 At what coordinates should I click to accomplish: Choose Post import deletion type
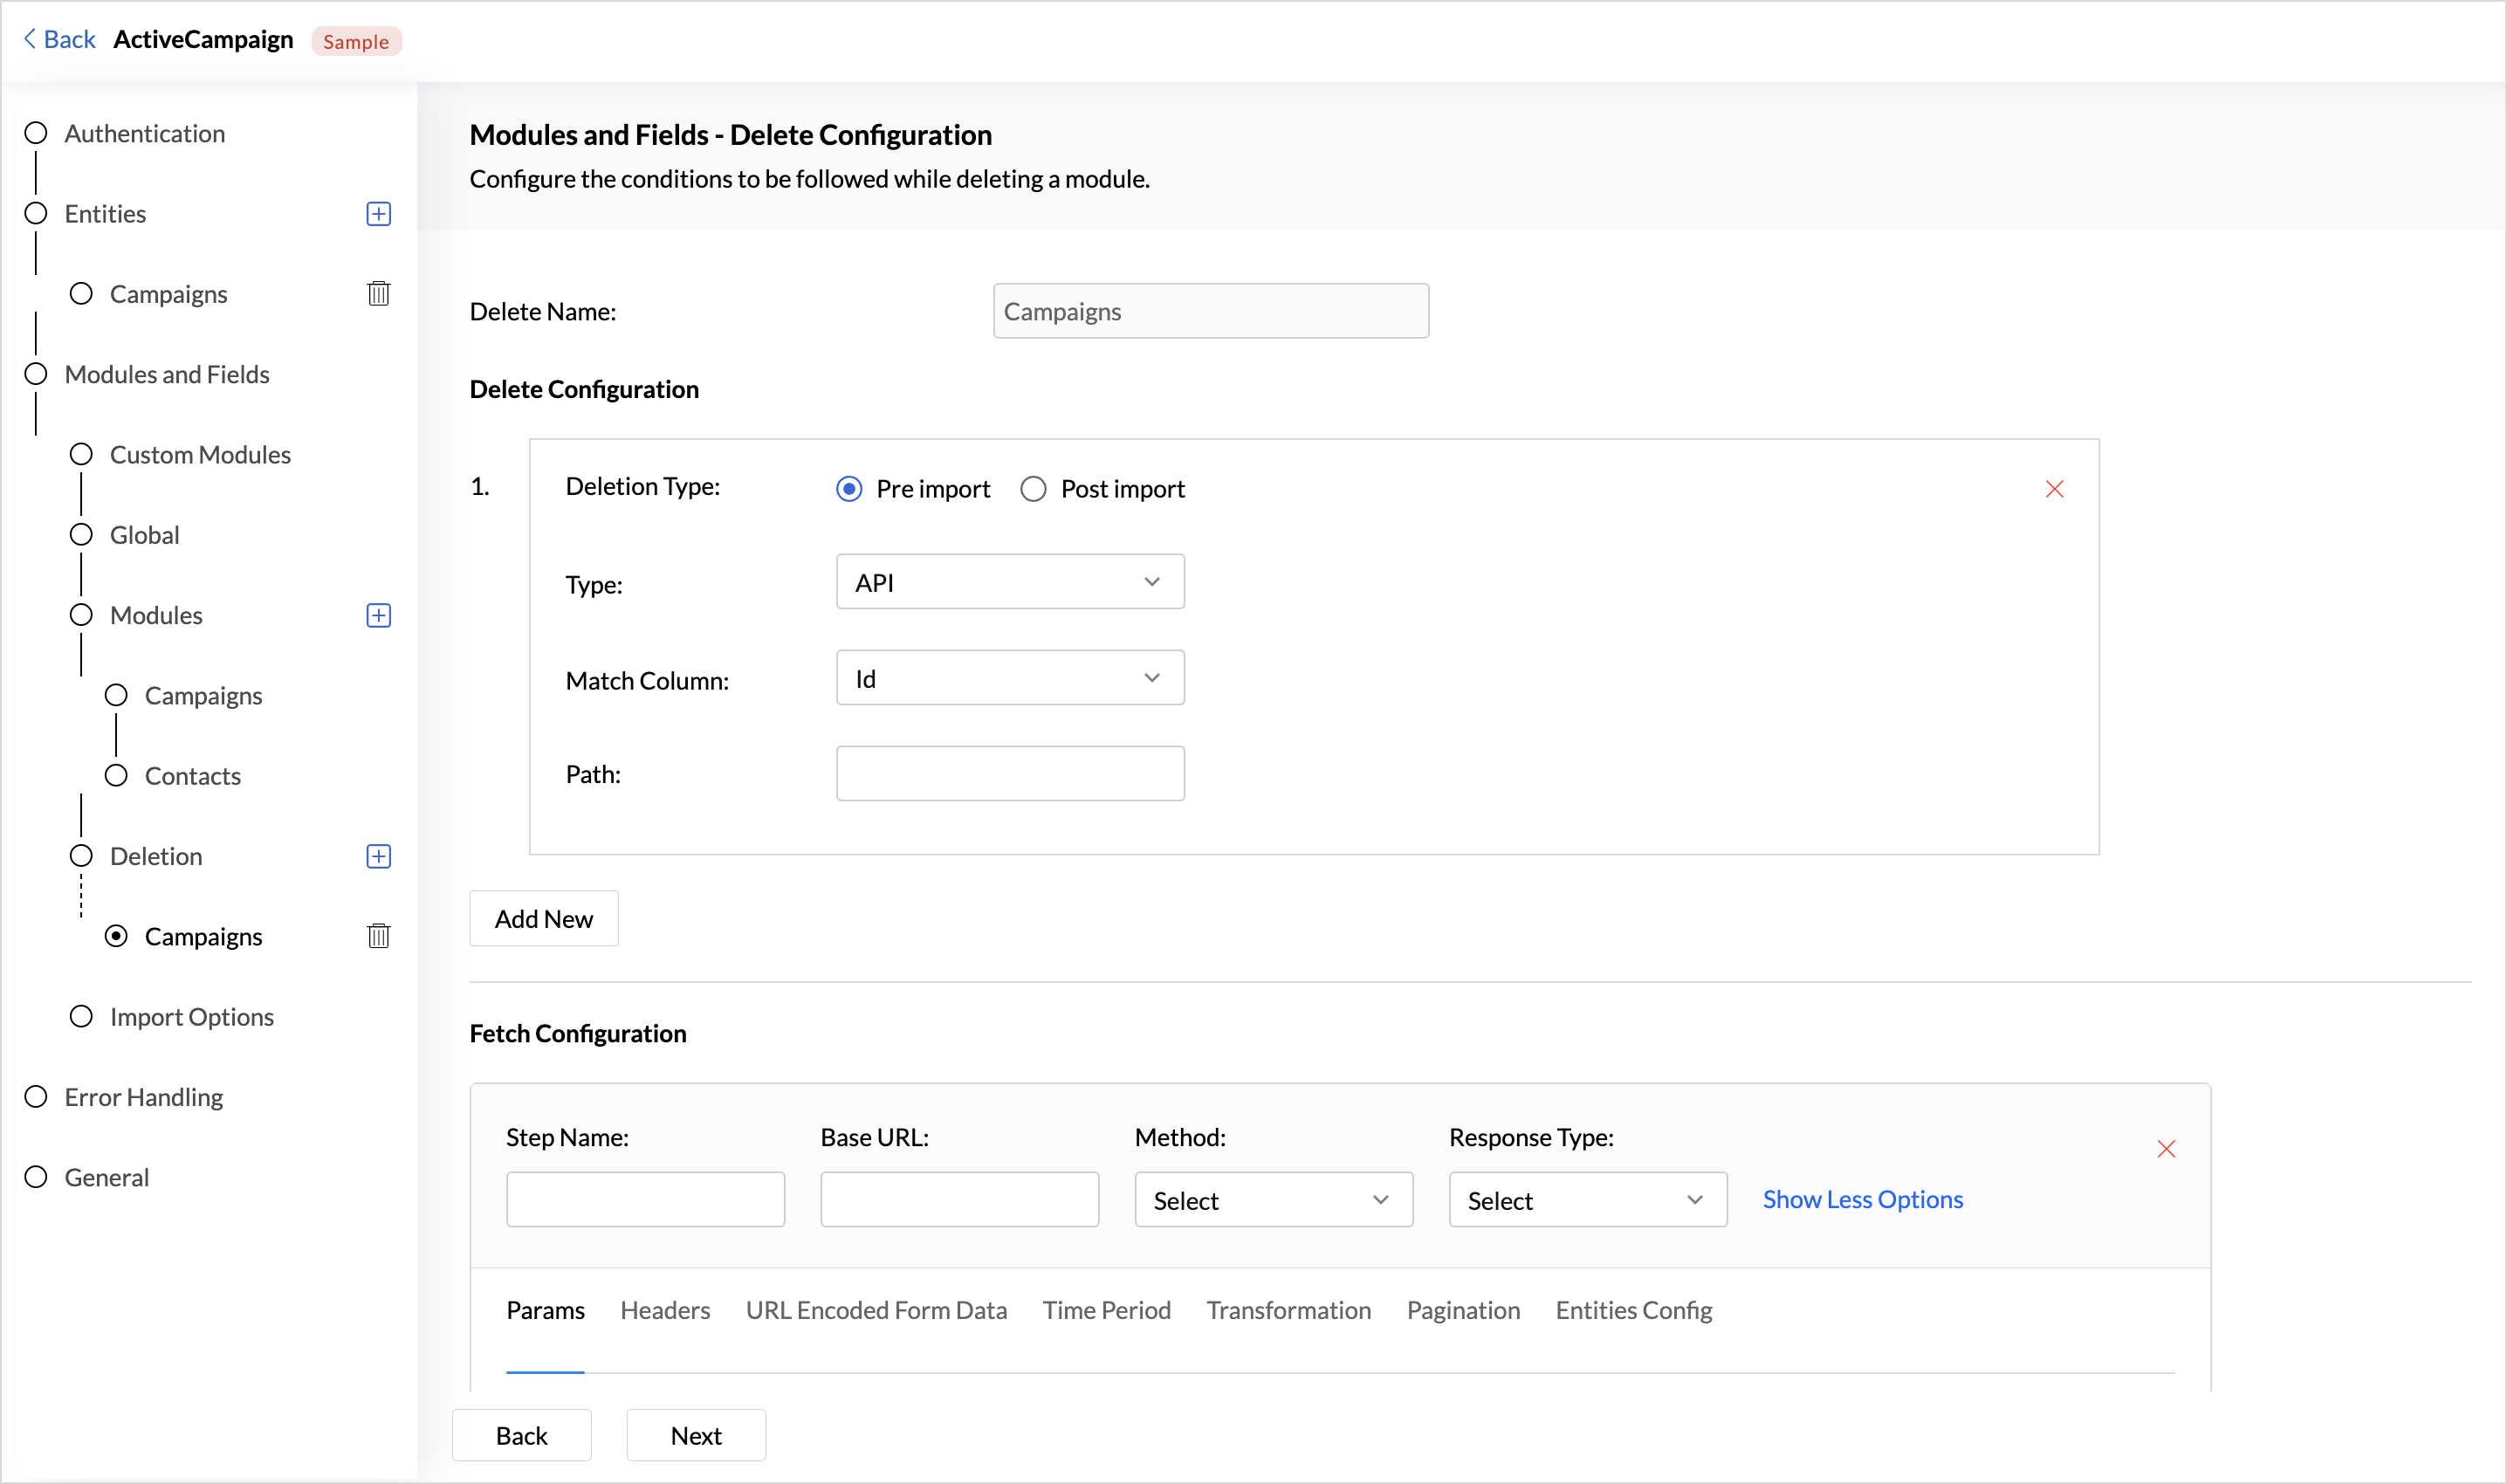tap(1033, 489)
